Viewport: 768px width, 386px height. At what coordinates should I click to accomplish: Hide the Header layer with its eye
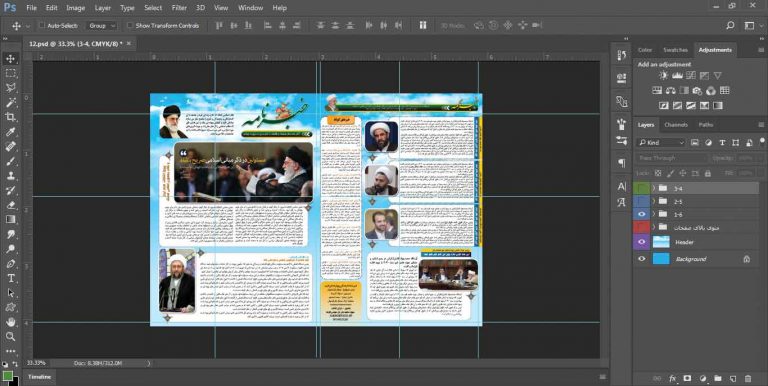(x=642, y=242)
